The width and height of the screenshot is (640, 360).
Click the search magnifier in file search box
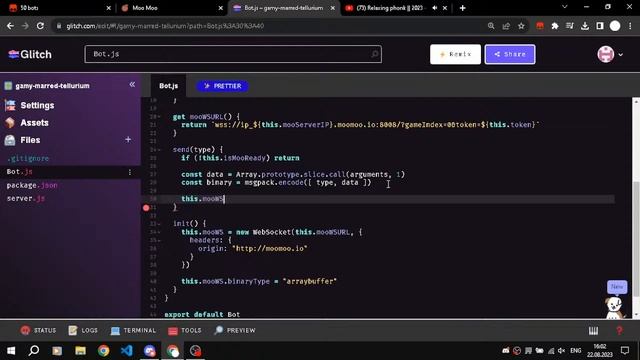pos(374,54)
